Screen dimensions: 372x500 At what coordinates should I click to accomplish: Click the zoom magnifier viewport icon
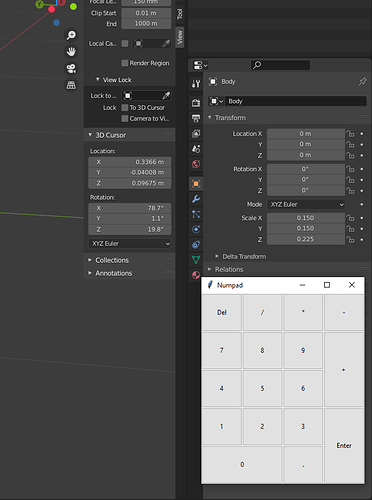tap(71, 35)
